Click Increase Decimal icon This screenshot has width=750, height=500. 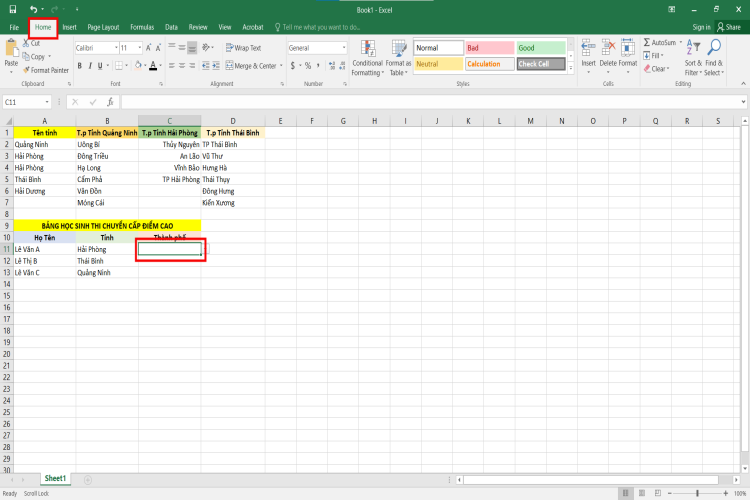coord(332,66)
